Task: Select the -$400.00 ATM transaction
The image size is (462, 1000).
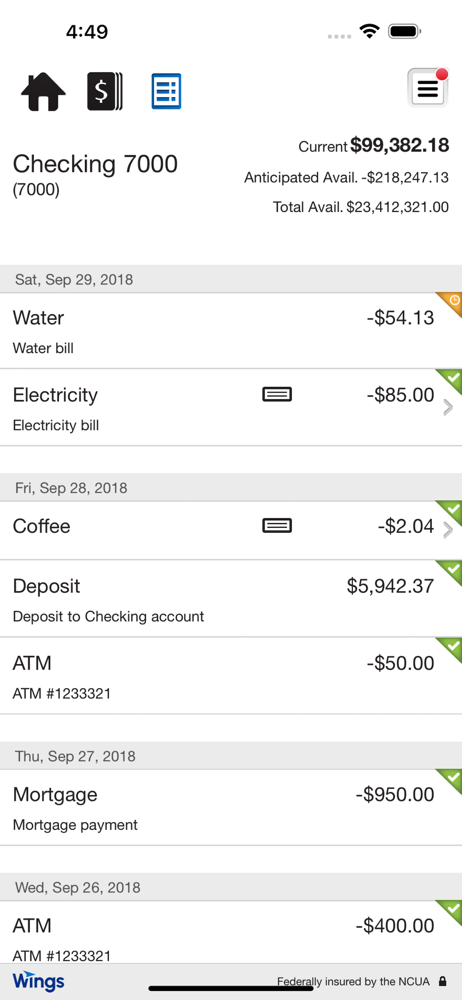Action: click(x=231, y=932)
